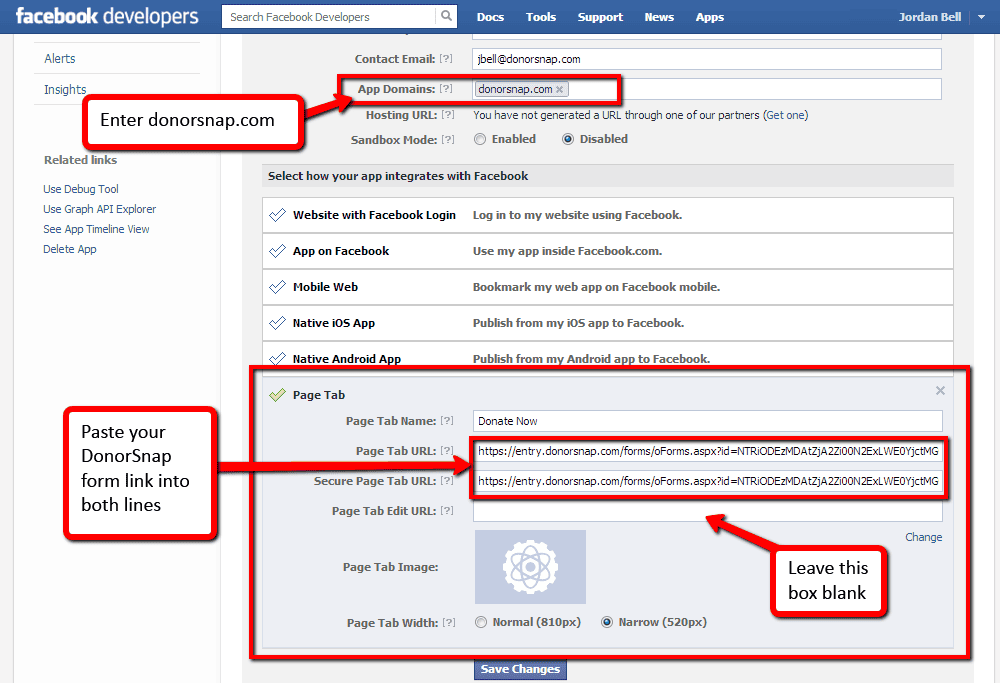Expand the Mobile Web integration section
Image resolution: width=1000 pixels, height=683 pixels.
pyautogui.click(x=608, y=287)
